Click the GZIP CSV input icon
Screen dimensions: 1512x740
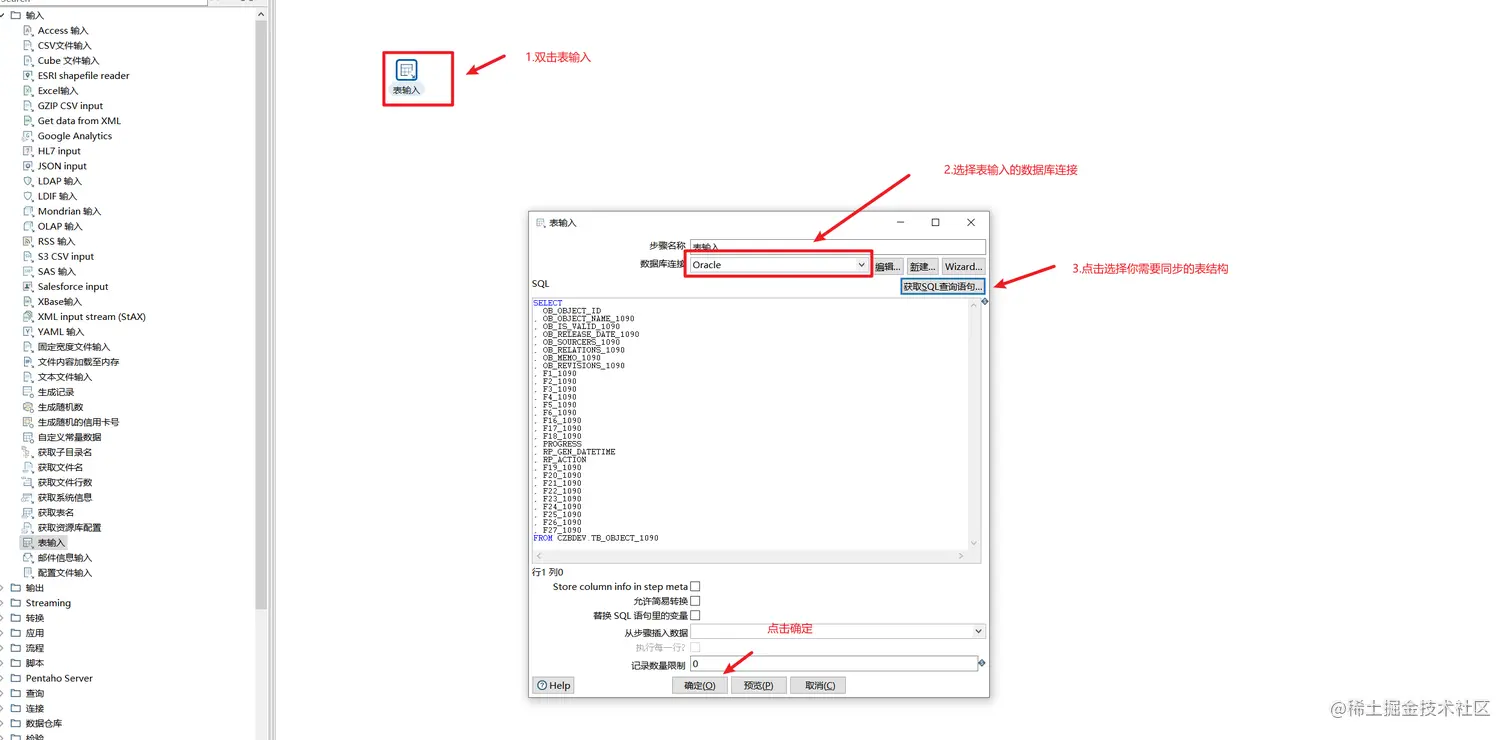28,106
